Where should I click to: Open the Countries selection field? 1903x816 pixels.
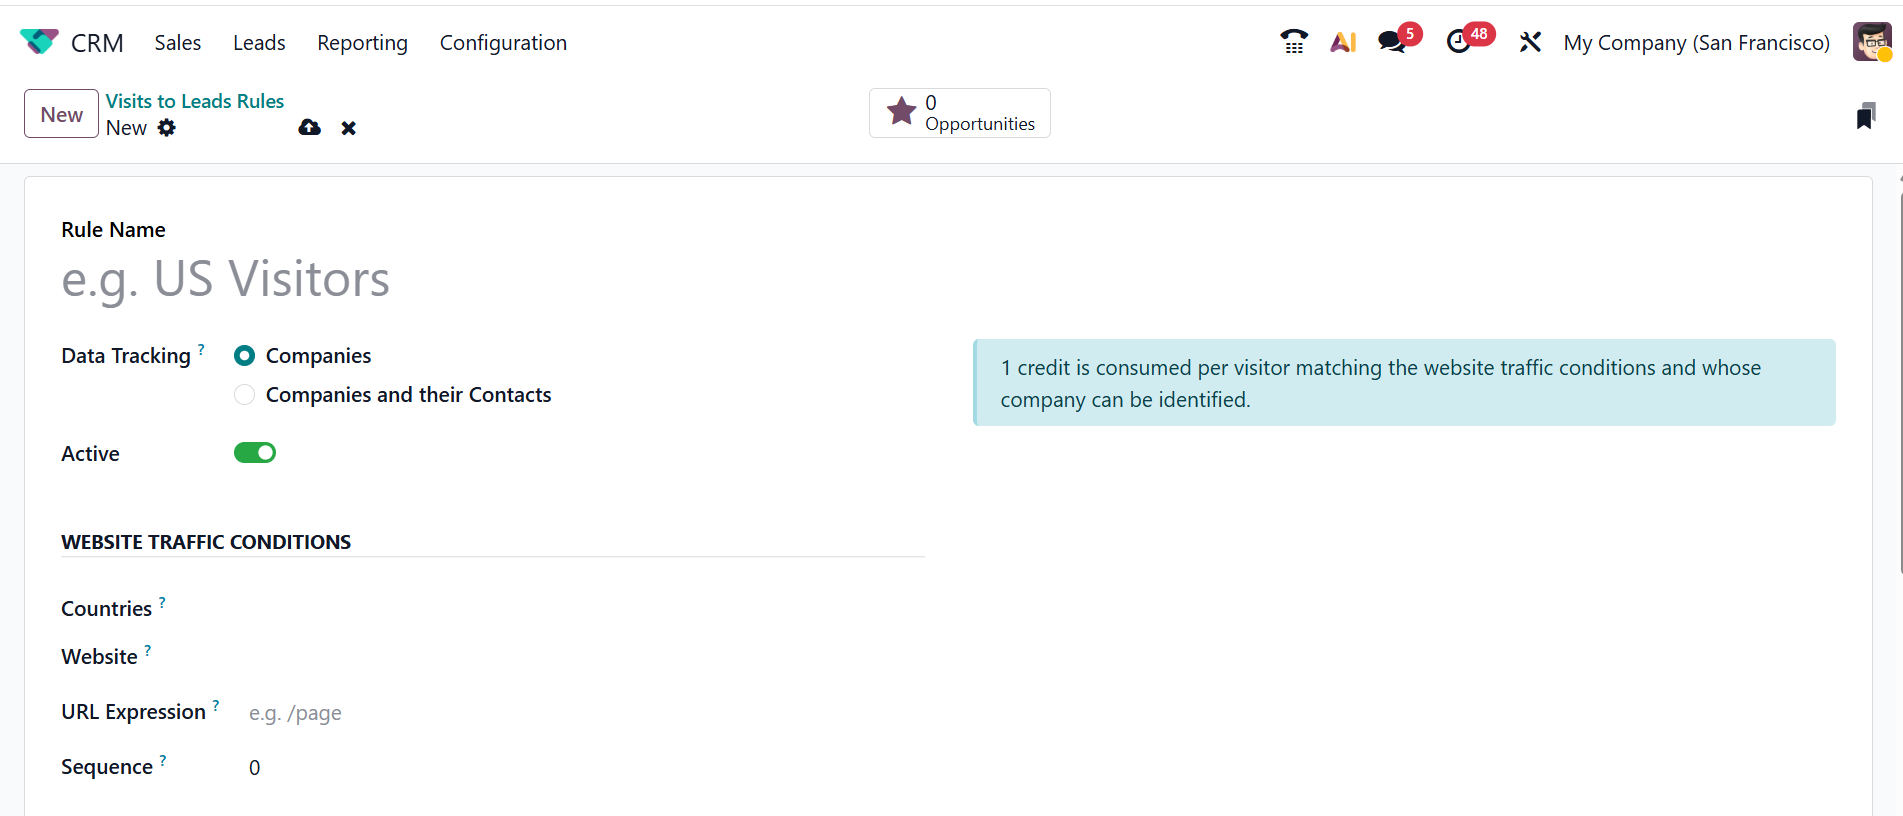click(x=580, y=609)
